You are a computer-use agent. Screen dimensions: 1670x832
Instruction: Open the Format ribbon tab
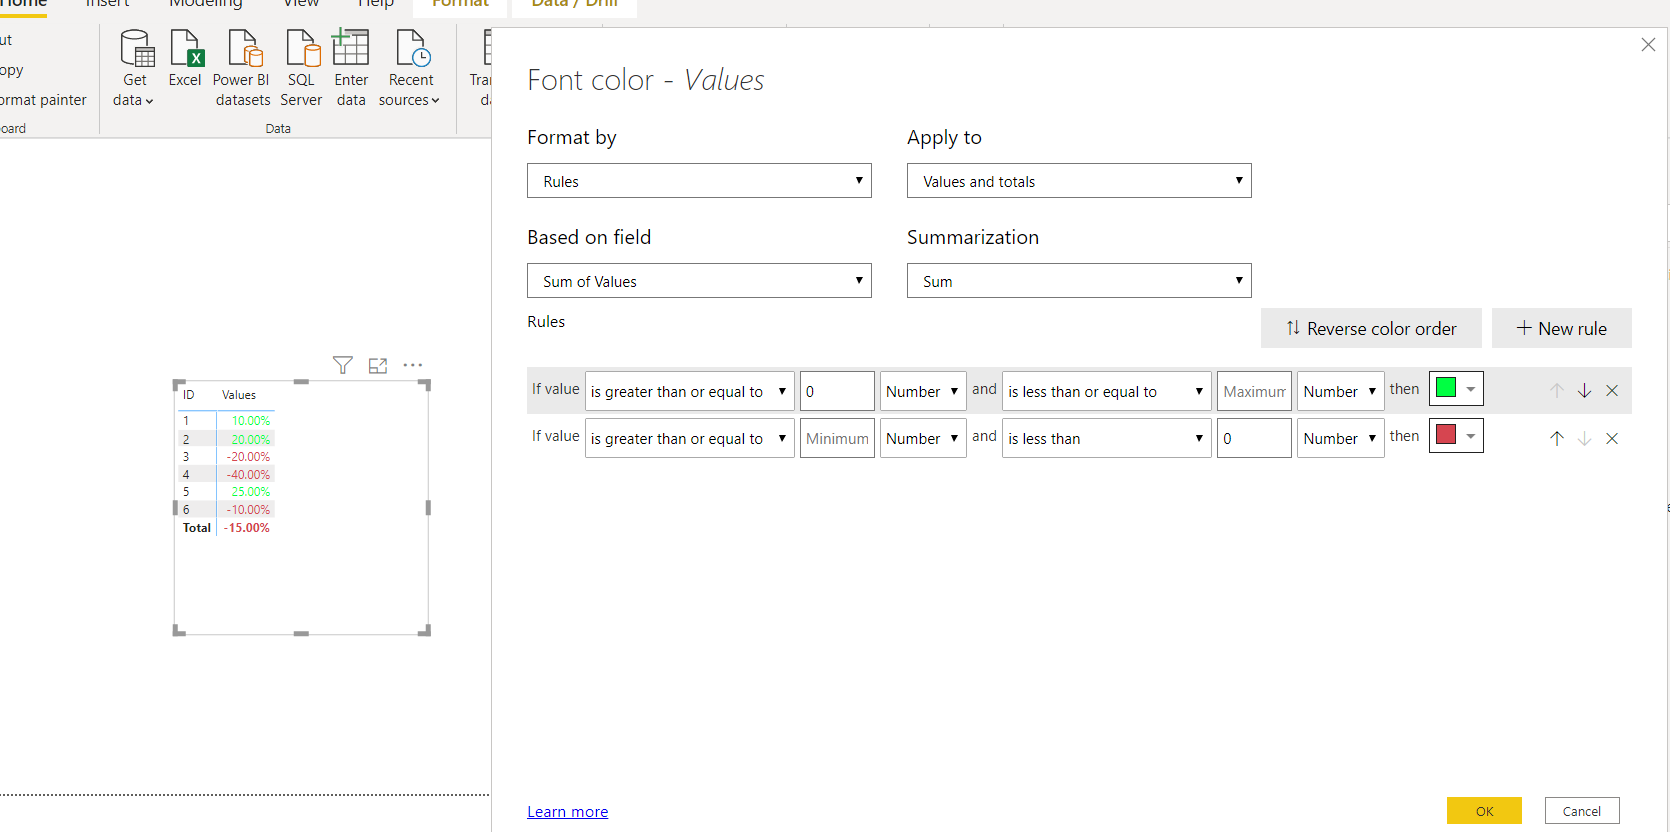tap(460, 5)
